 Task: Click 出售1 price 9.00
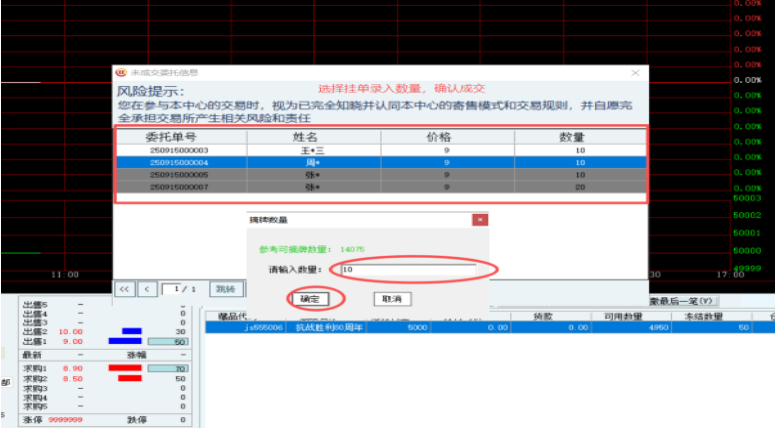[72, 342]
